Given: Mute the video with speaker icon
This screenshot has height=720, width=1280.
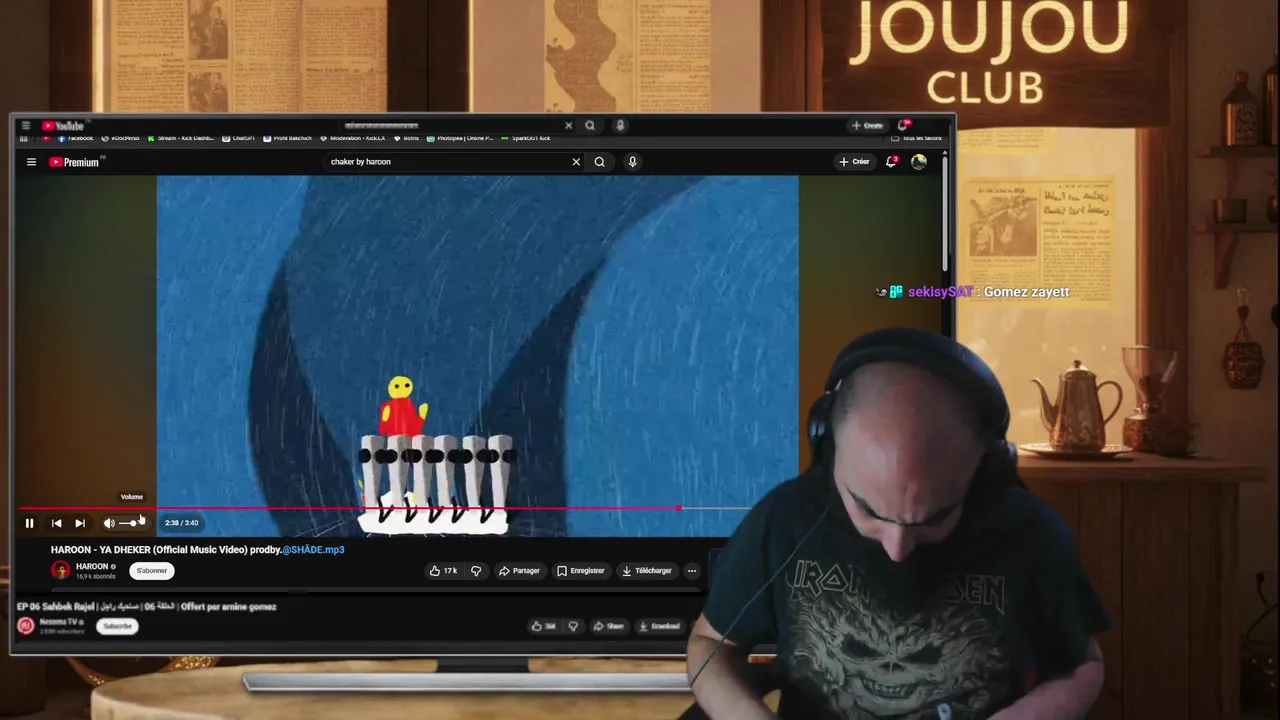Looking at the screenshot, I should (109, 523).
